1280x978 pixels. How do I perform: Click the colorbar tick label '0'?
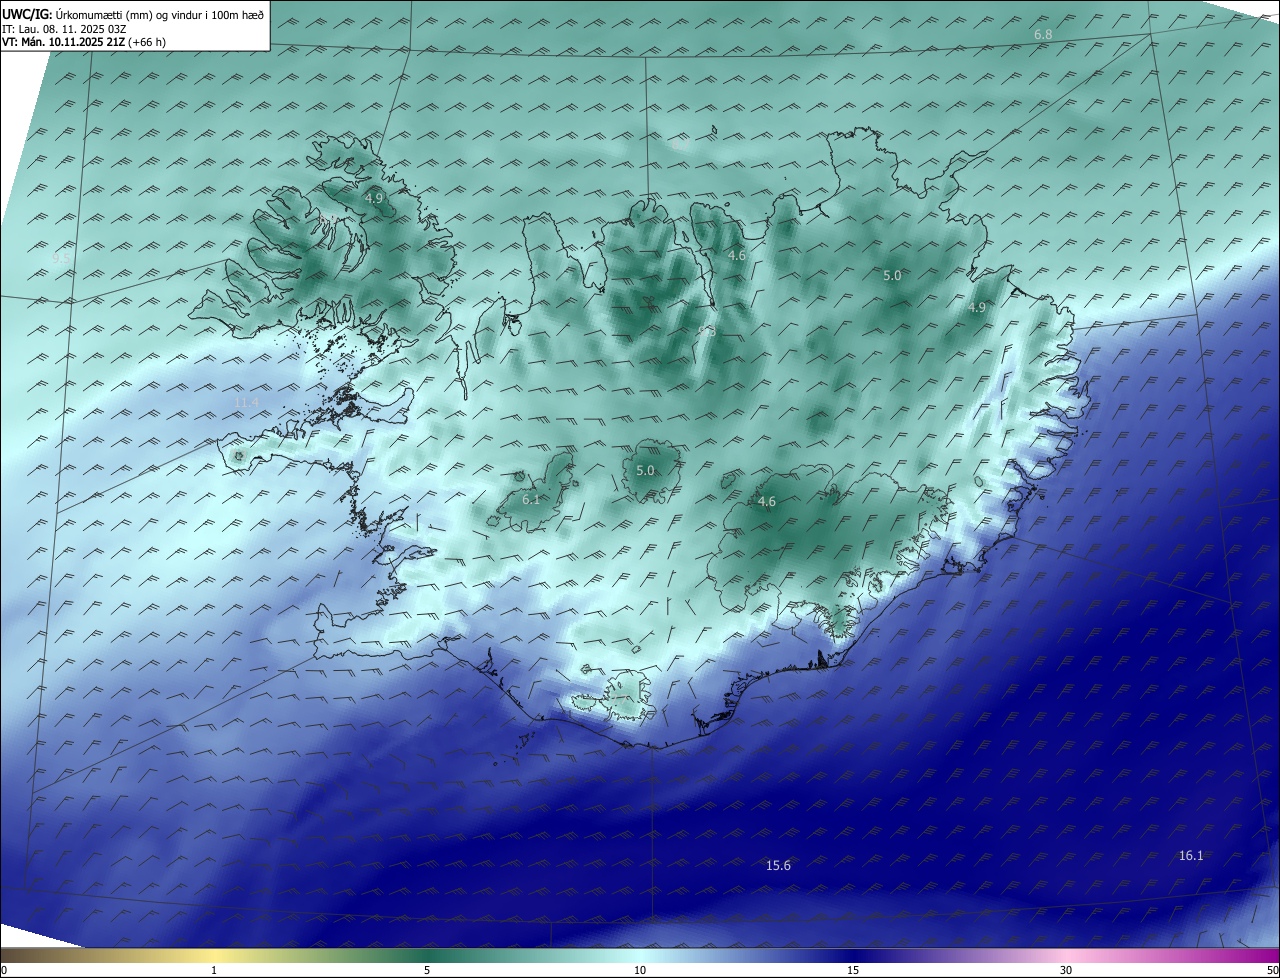point(4,970)
